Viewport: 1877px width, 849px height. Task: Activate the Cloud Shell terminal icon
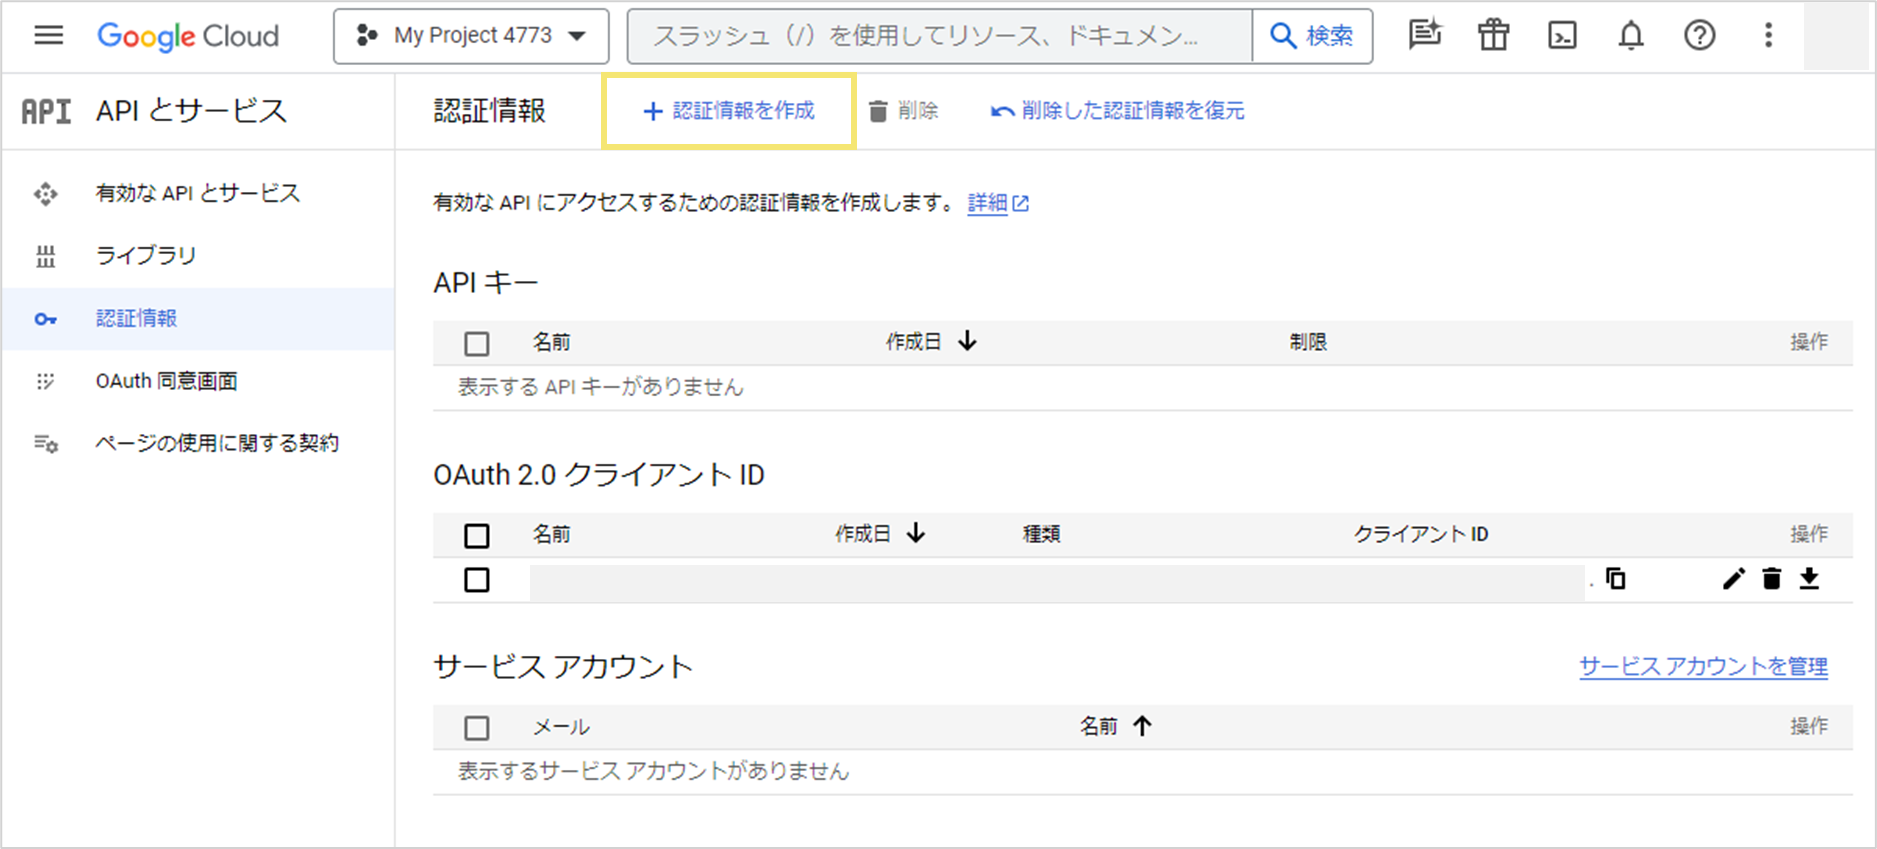(1562, 35)
